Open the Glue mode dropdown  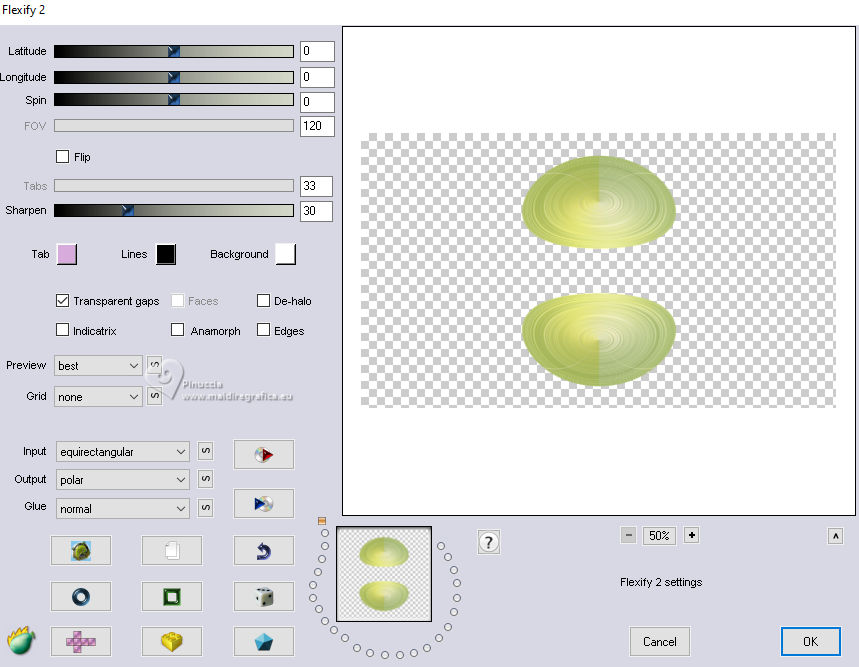tap(123, 509)
